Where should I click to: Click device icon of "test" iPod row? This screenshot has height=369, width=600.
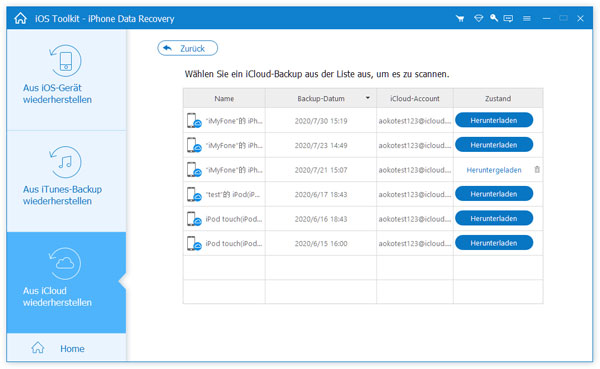(194, 194)
